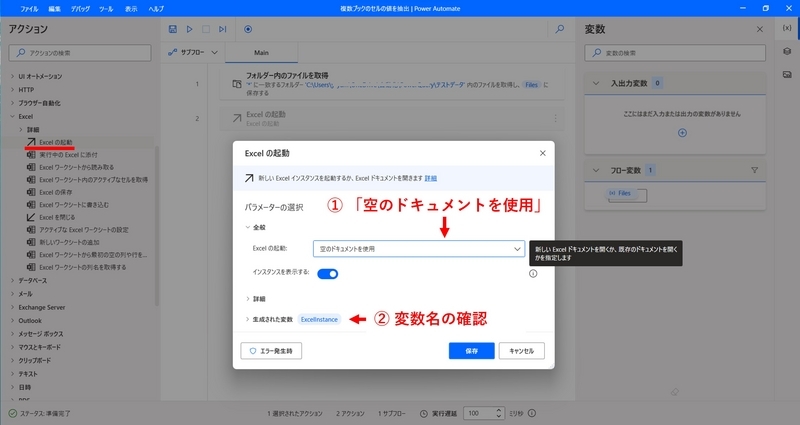Open the ヘルプ menu
Screen dimensions: 800x425
[x=156, y=9]
